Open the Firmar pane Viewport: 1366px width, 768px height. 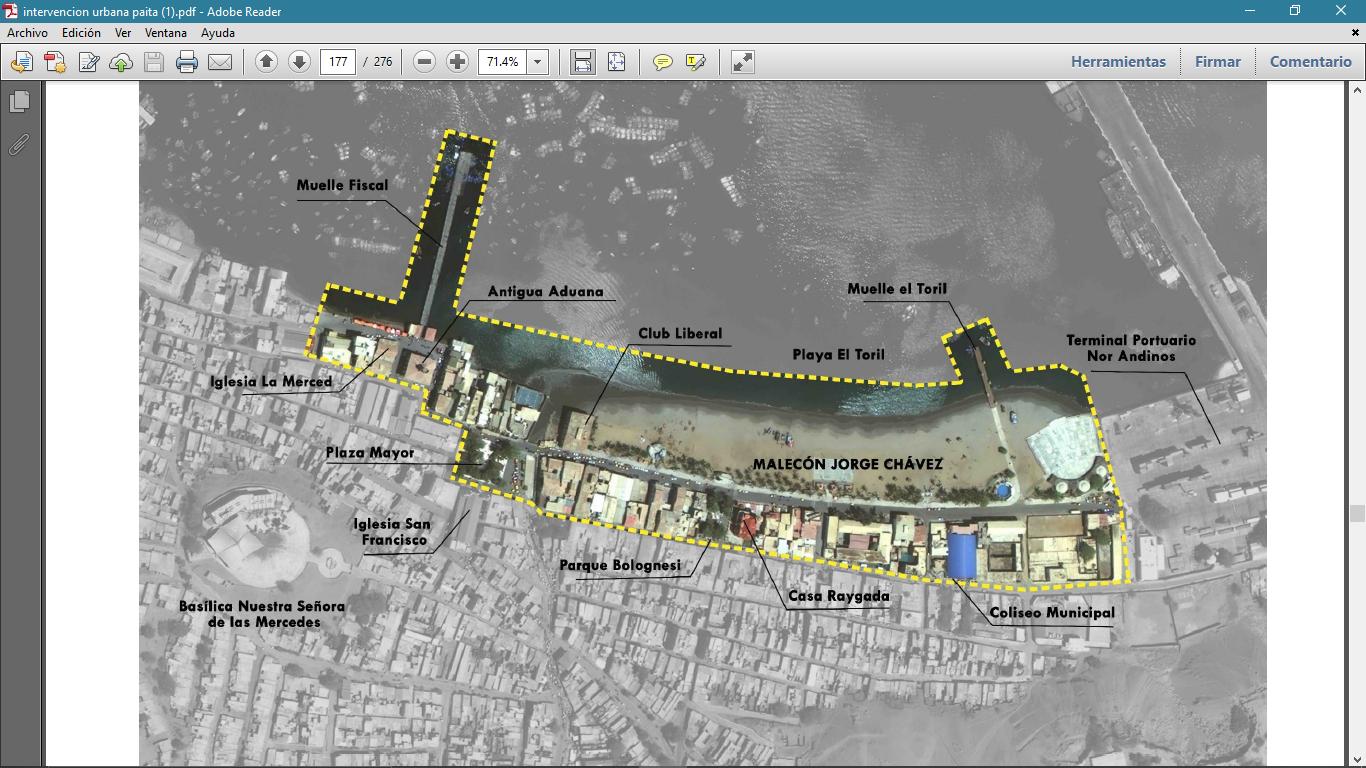[x=1217, y=62]
